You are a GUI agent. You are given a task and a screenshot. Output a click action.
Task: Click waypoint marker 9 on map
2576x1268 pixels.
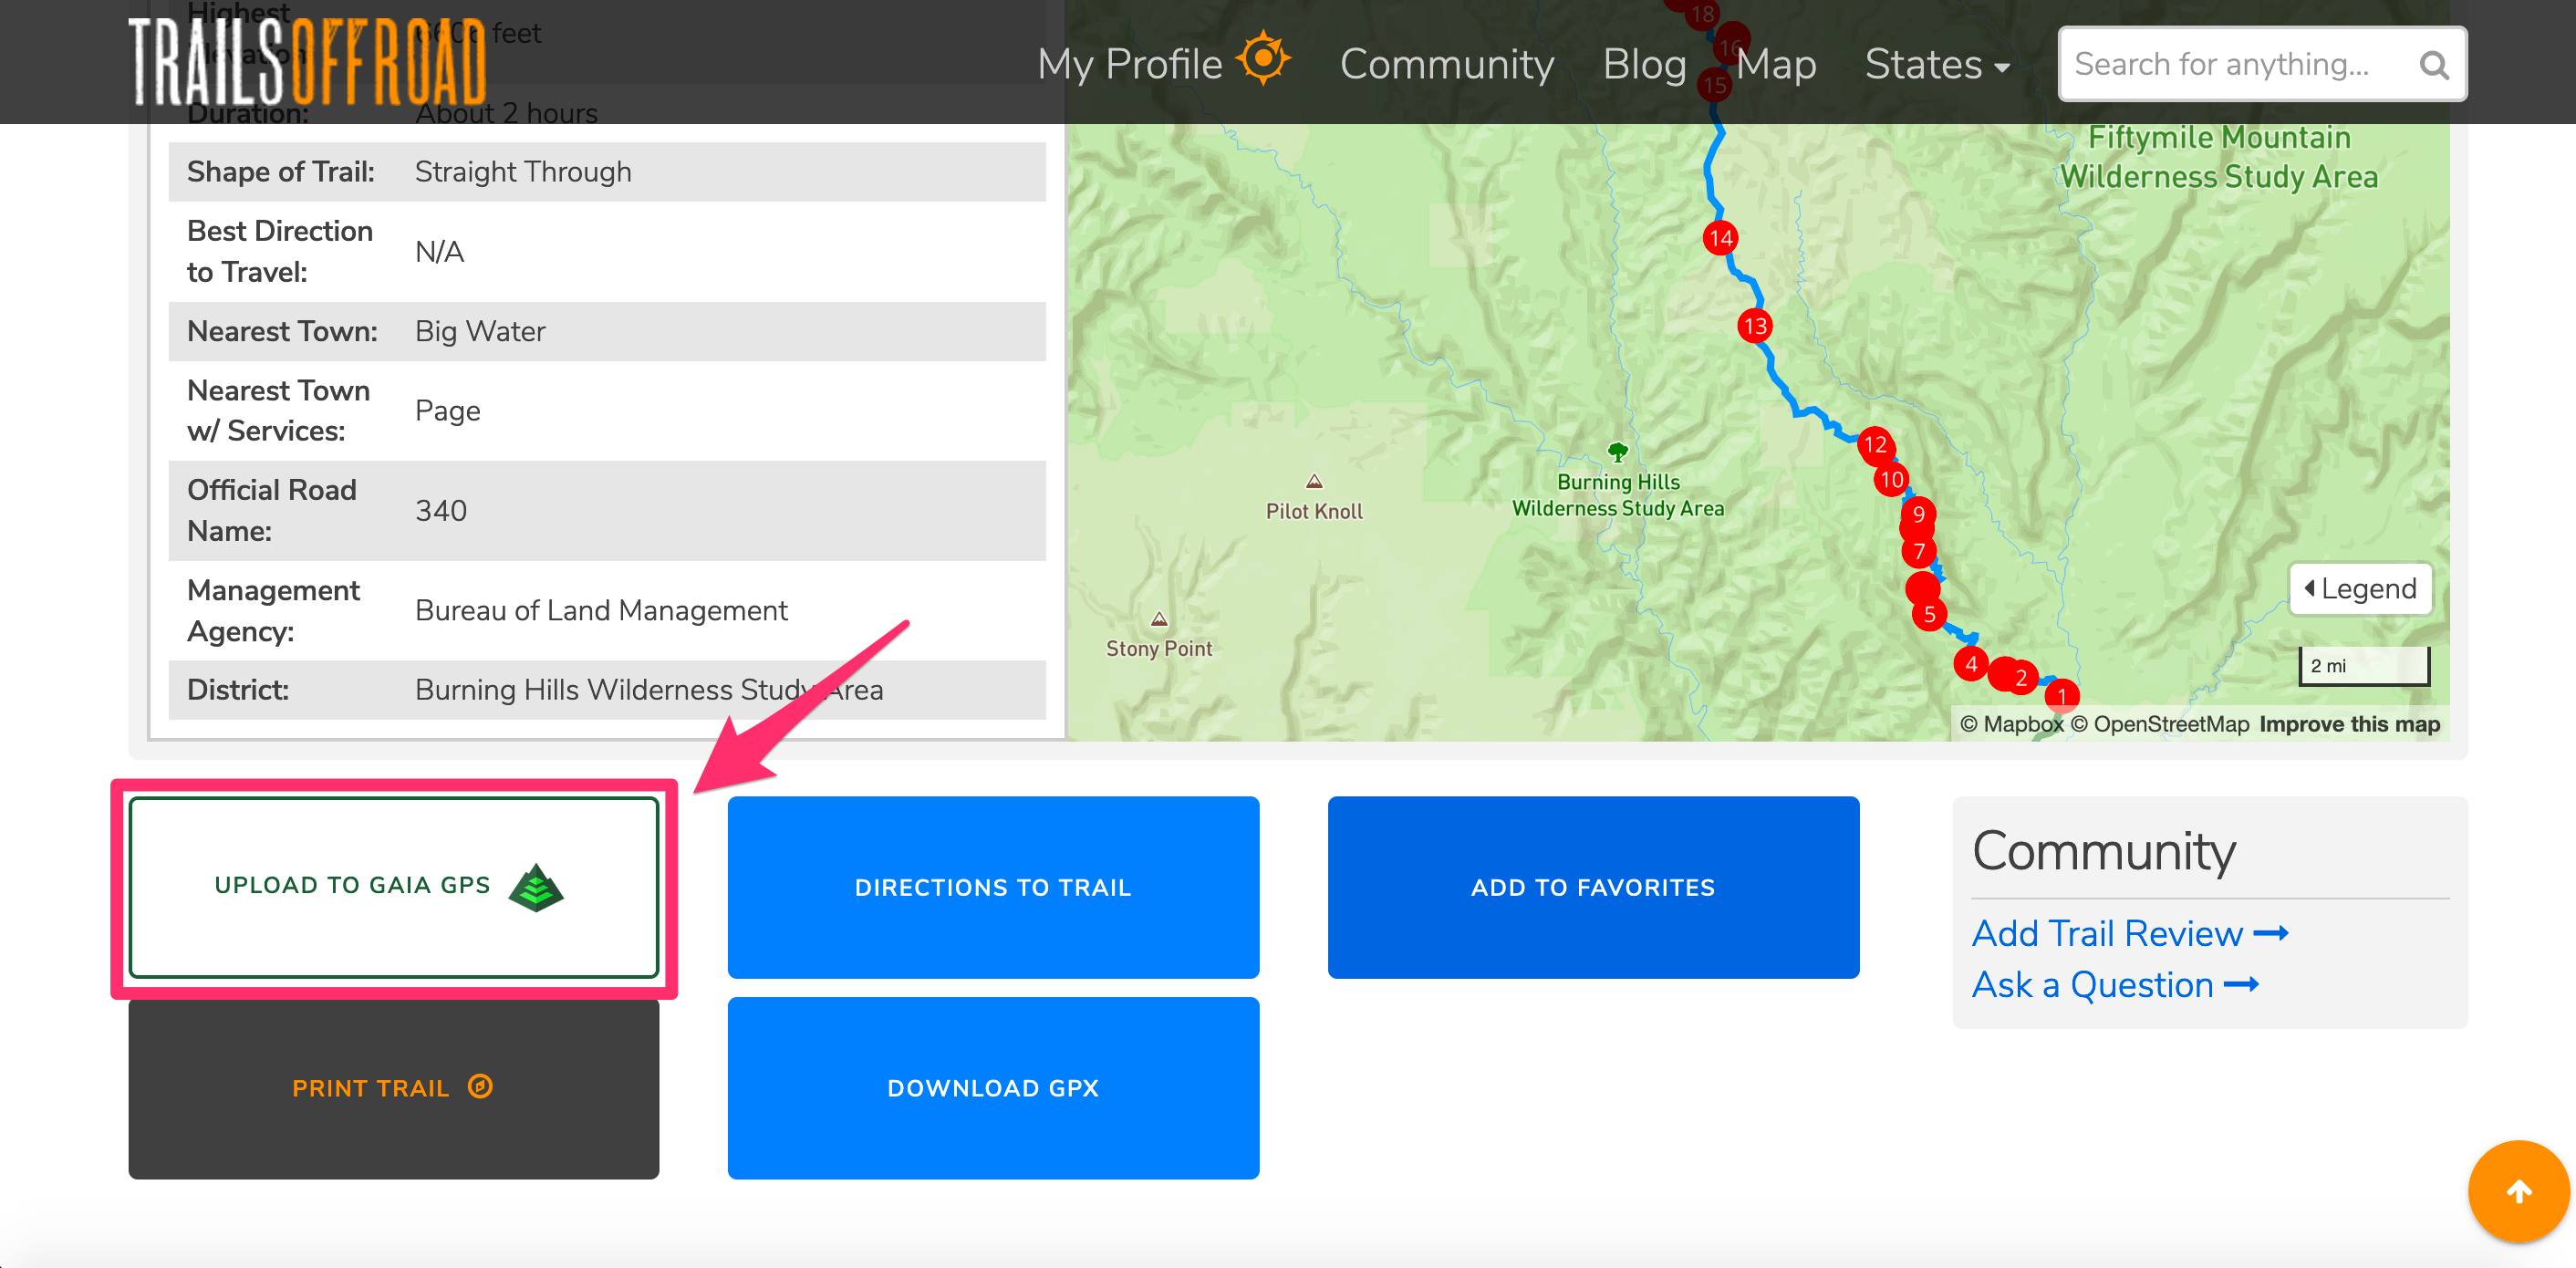point(1918,514)
